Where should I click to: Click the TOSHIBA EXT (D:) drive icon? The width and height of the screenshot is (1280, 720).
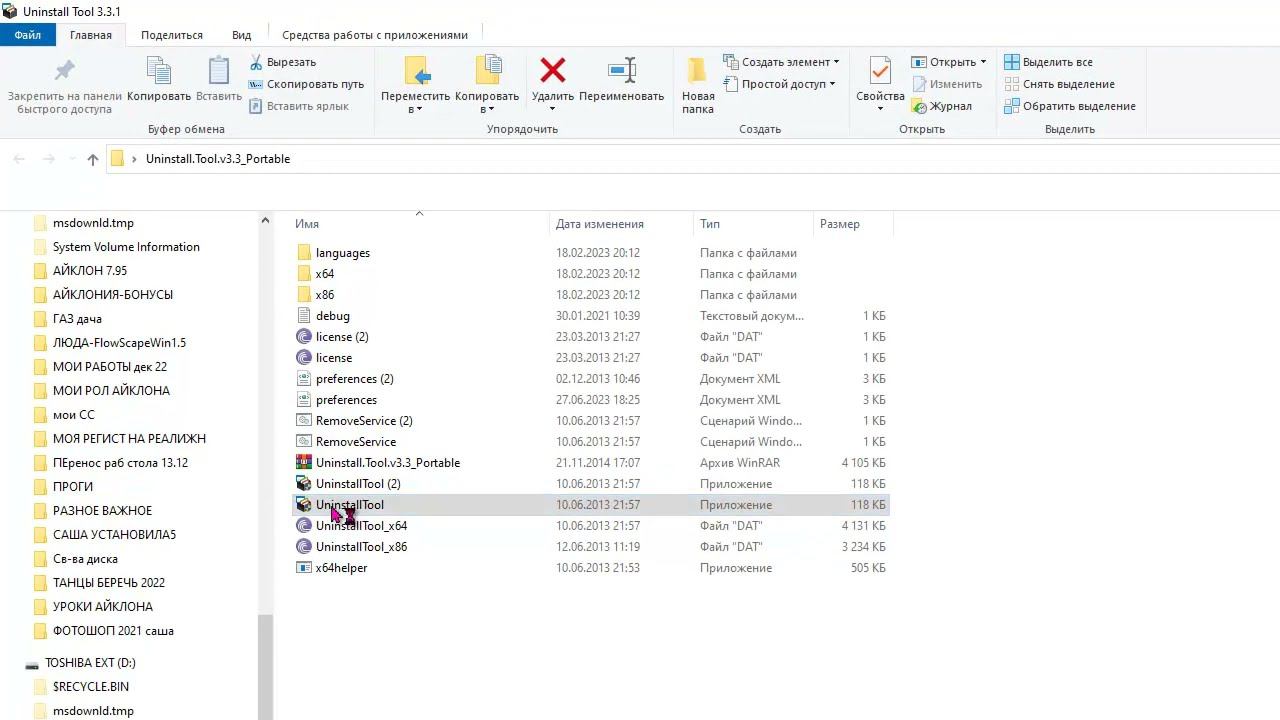click(x=32, y=663)
